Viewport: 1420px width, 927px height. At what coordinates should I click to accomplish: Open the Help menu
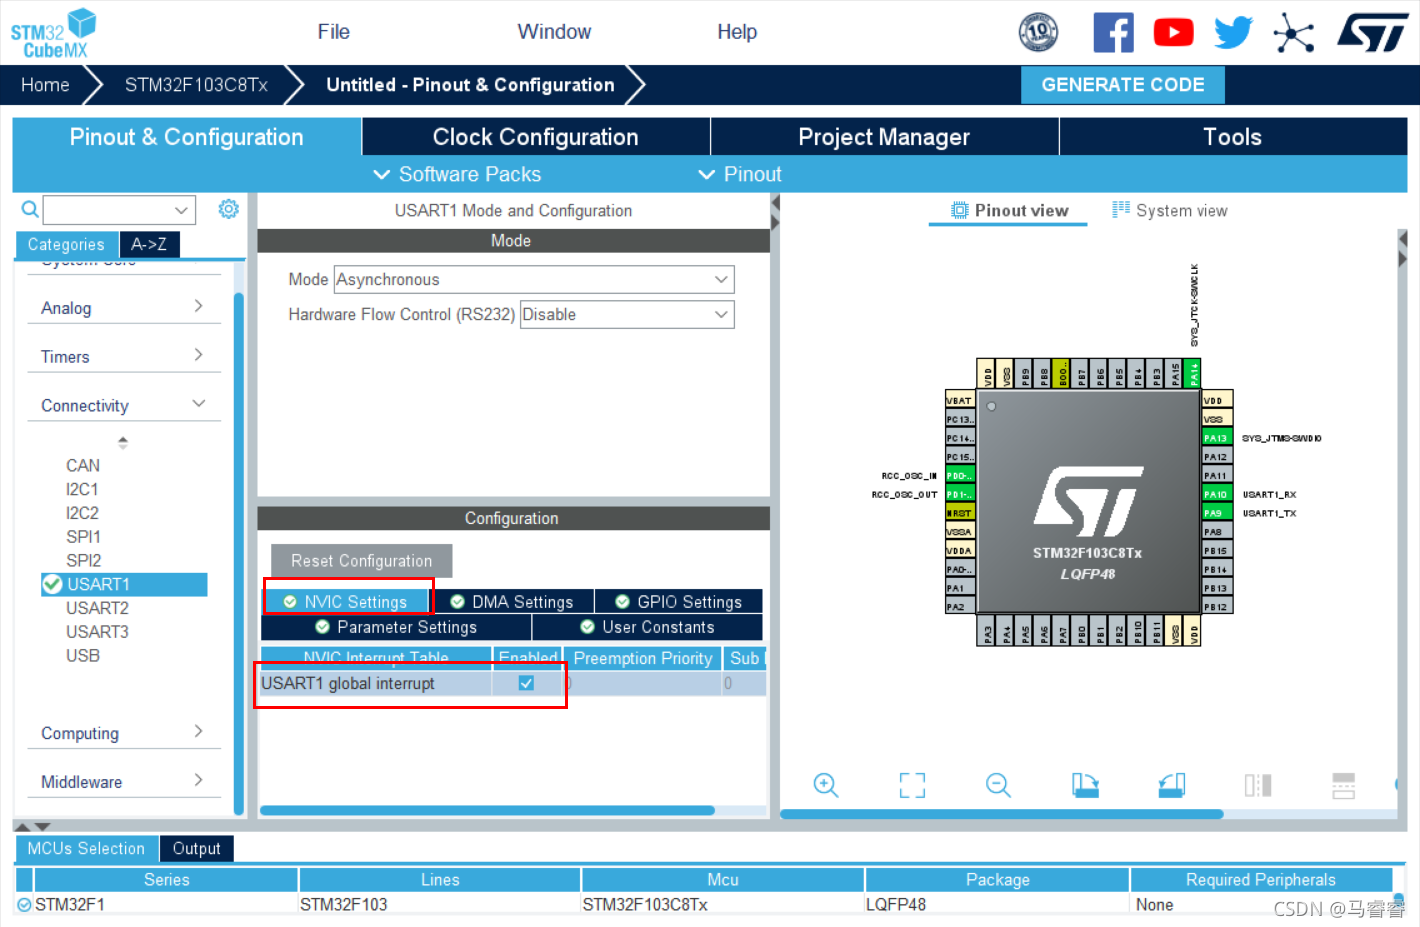[737, 32]
